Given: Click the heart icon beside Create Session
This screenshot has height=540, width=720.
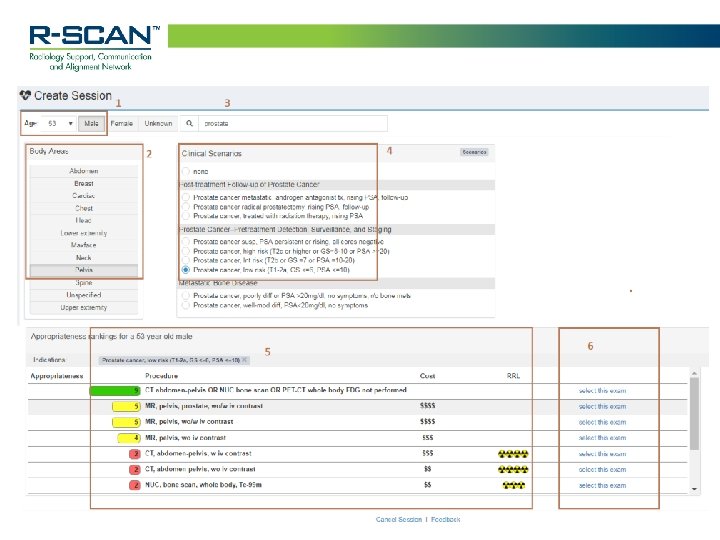Looking at the screenshot, I should (x=25, y=96).
